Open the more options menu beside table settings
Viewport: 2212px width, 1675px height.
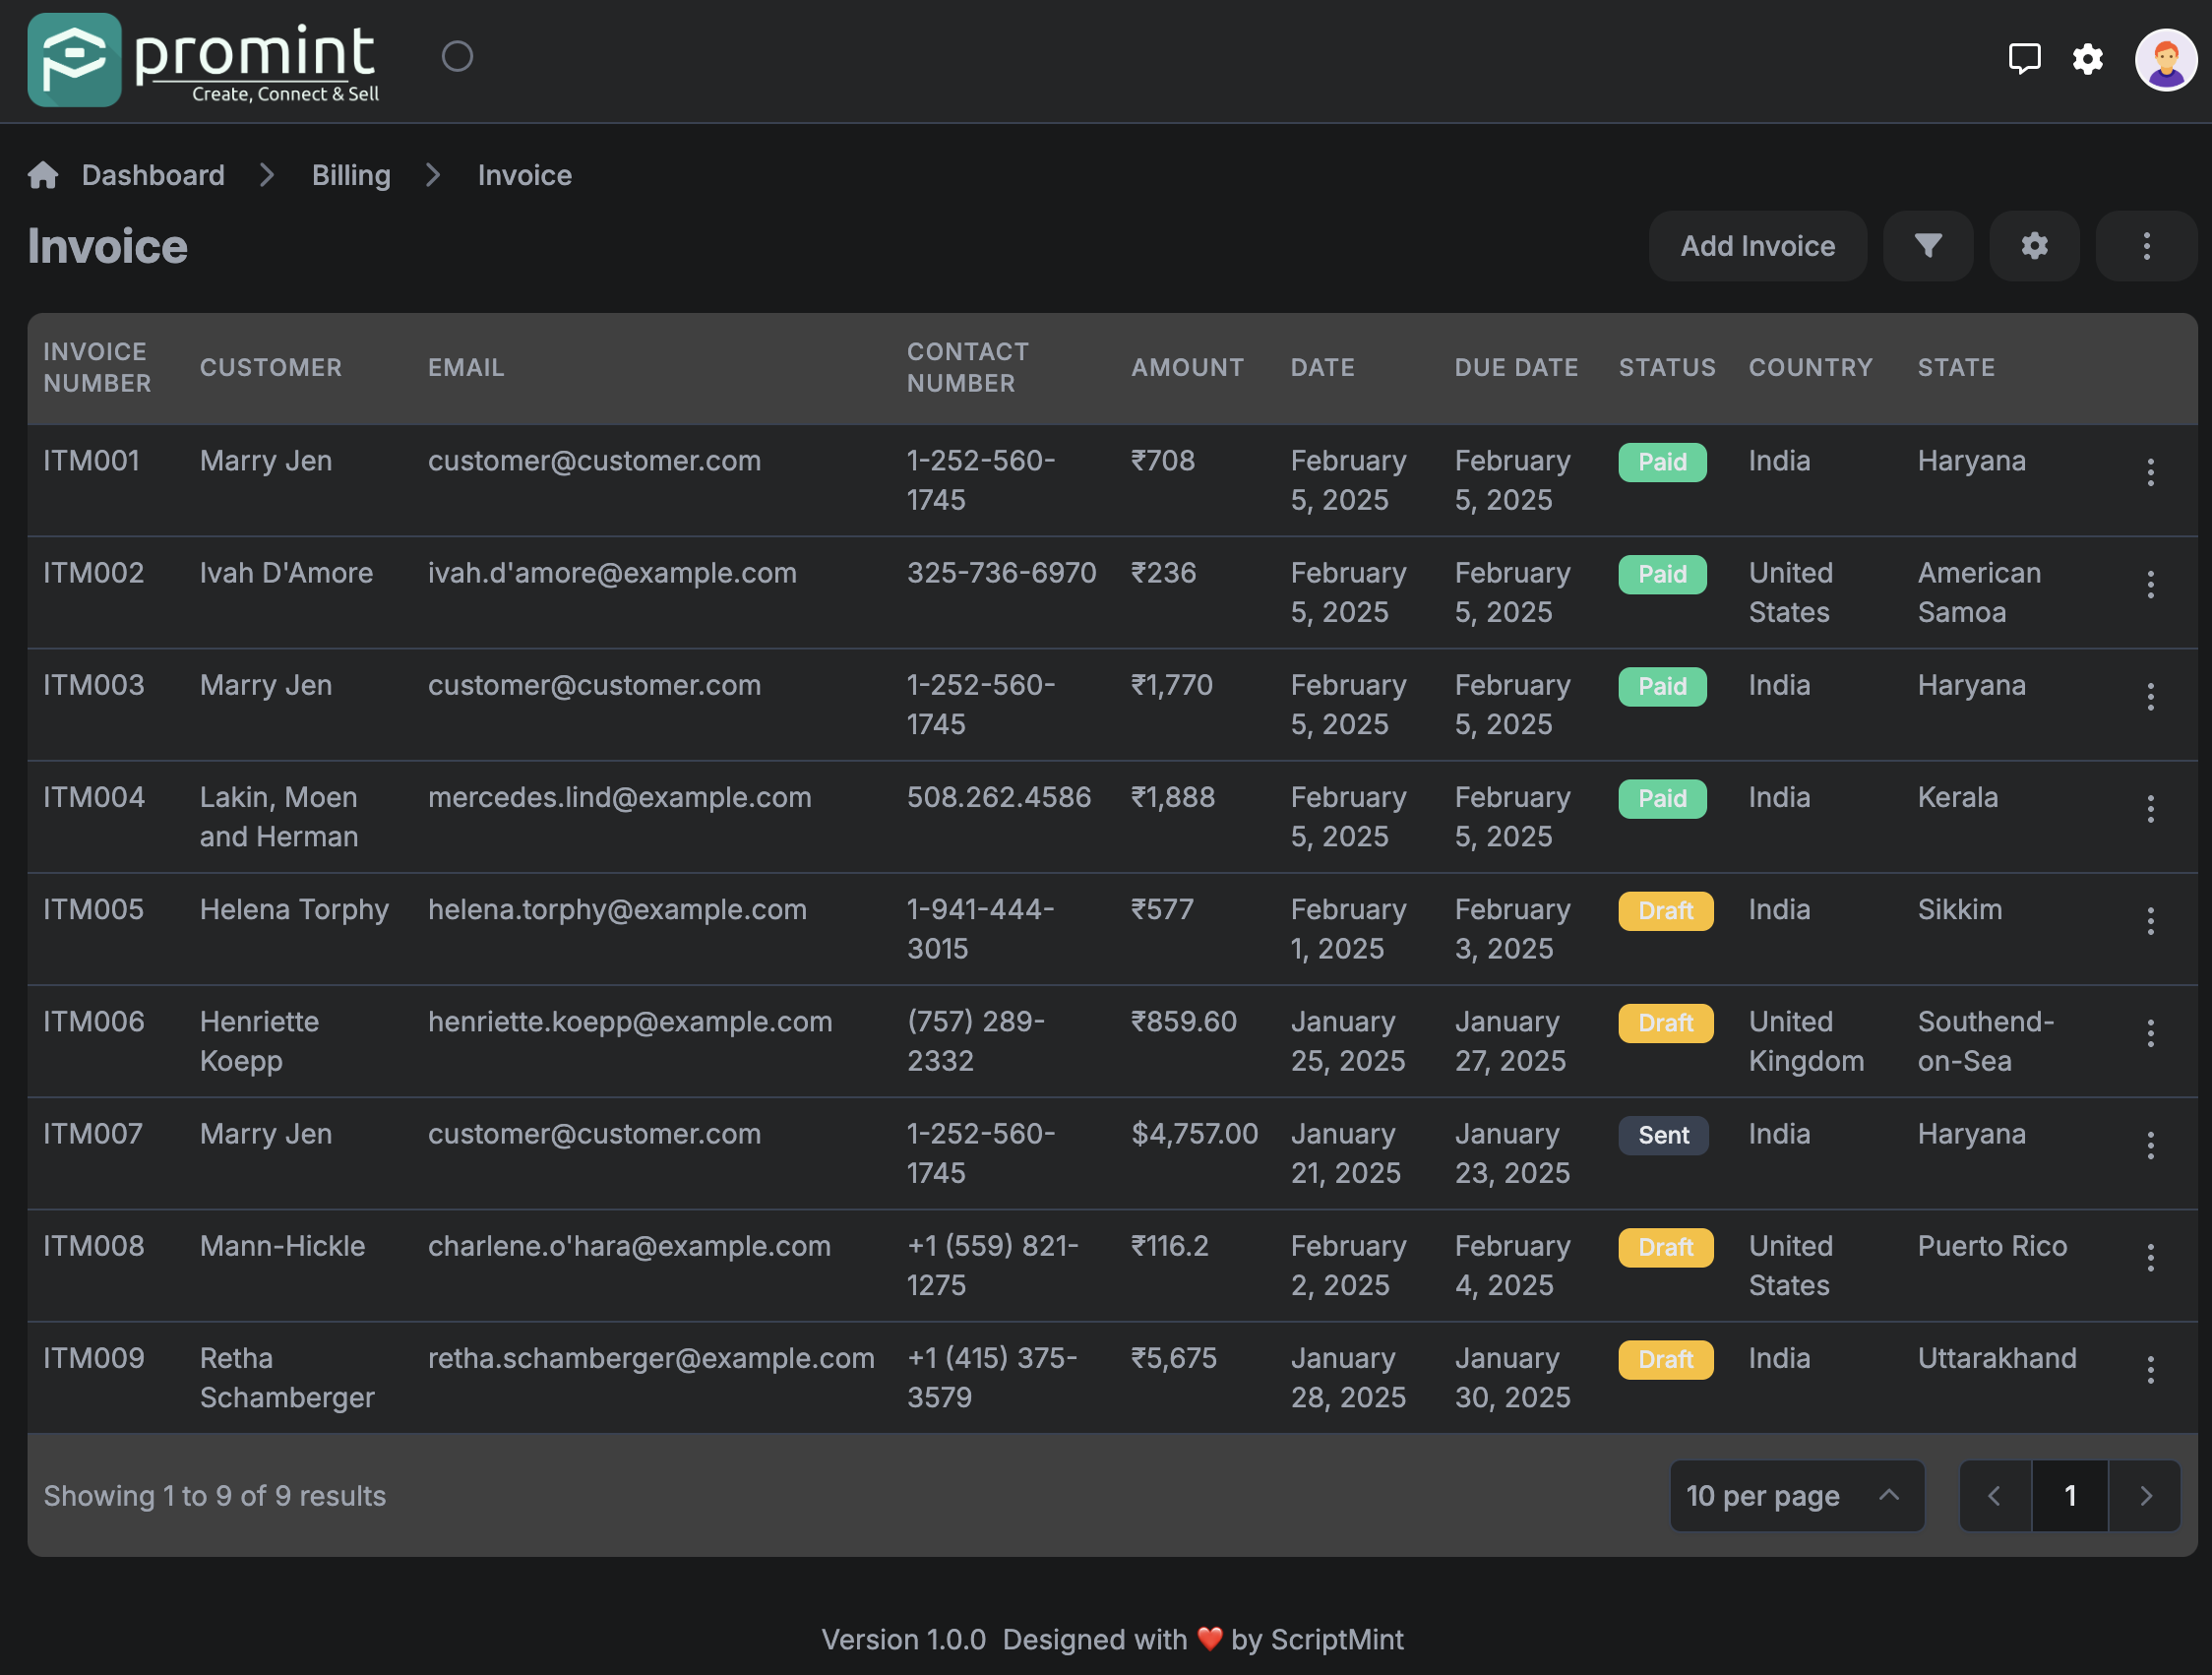[2146, 246]
